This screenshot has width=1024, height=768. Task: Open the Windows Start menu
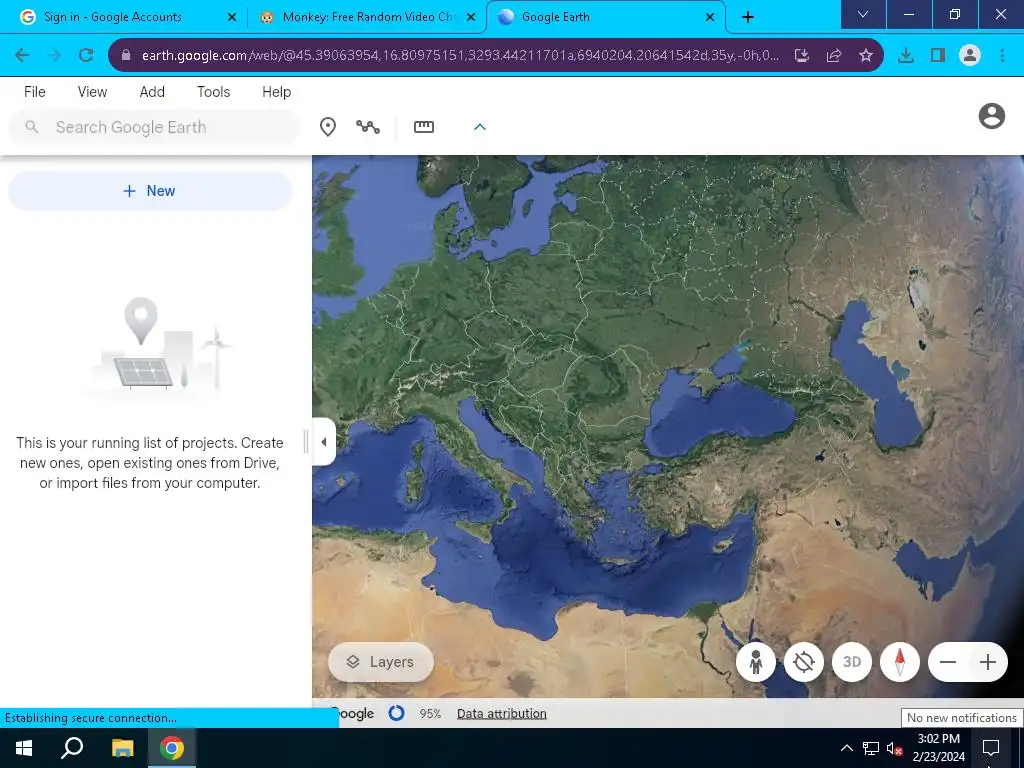point(24,748)
